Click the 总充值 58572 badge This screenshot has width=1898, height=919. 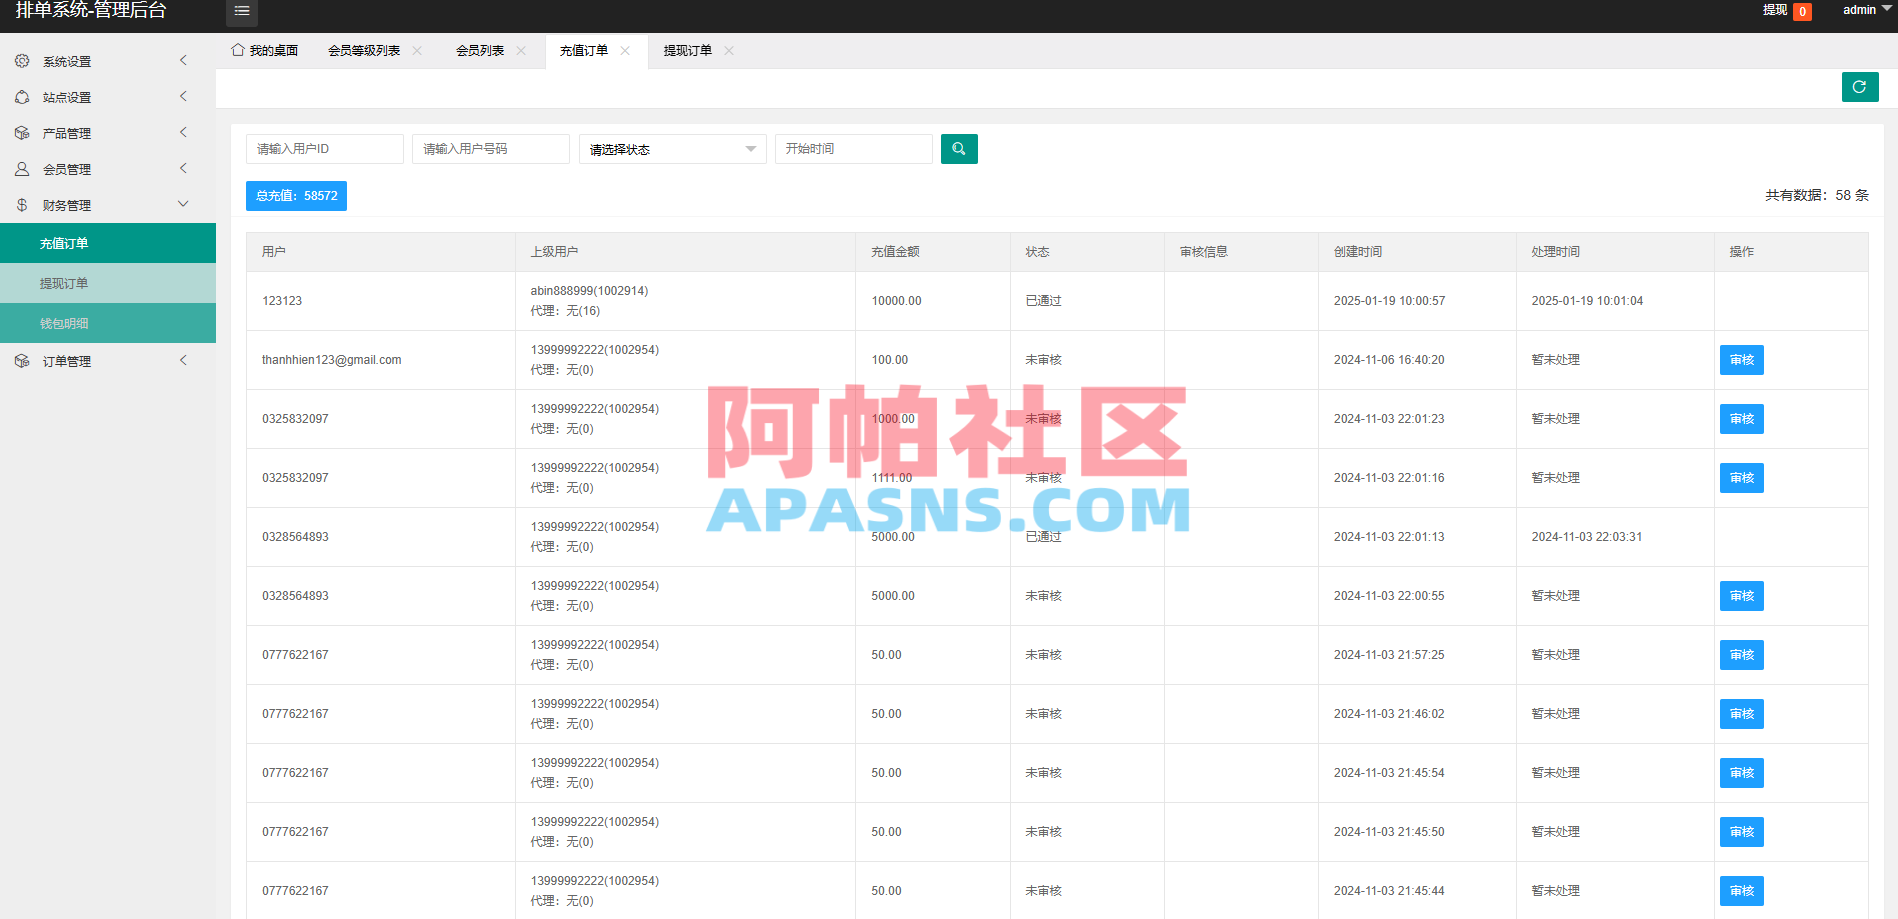pos(296,195)
